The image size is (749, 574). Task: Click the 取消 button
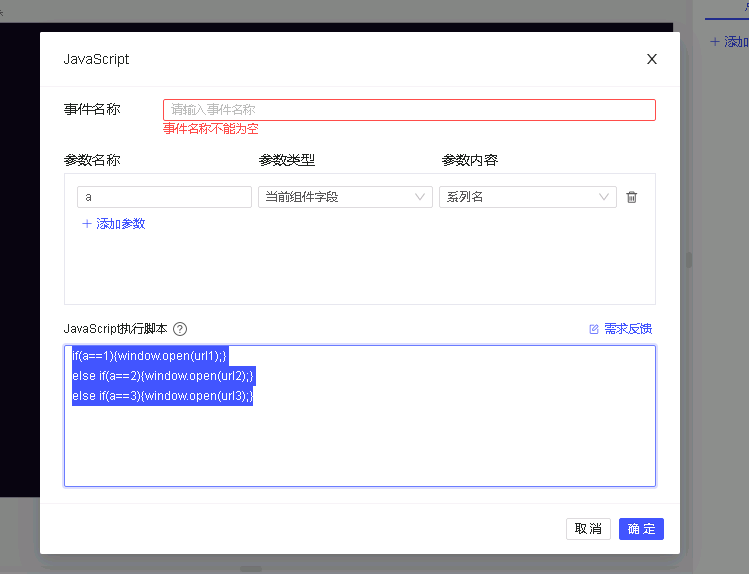pyautogui.click(x=588, y=529)
